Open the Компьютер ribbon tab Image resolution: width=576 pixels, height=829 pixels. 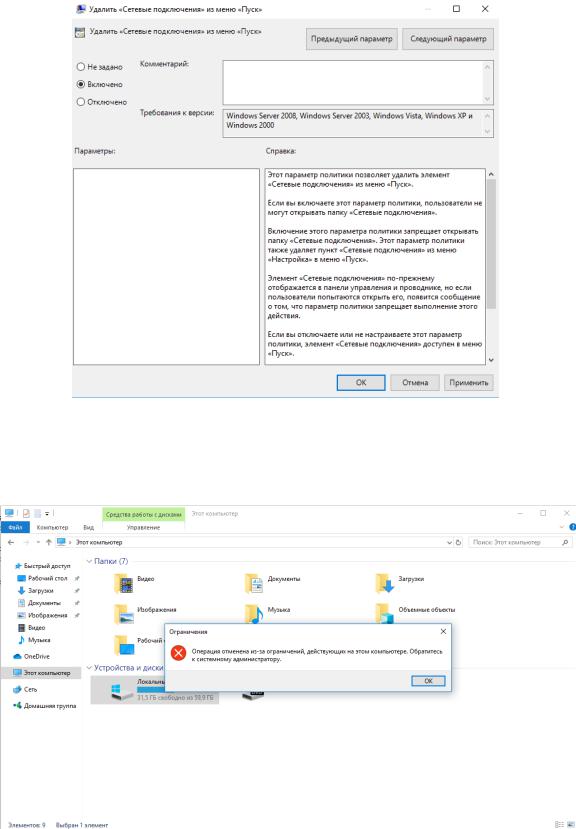click(x=52, y=527)
